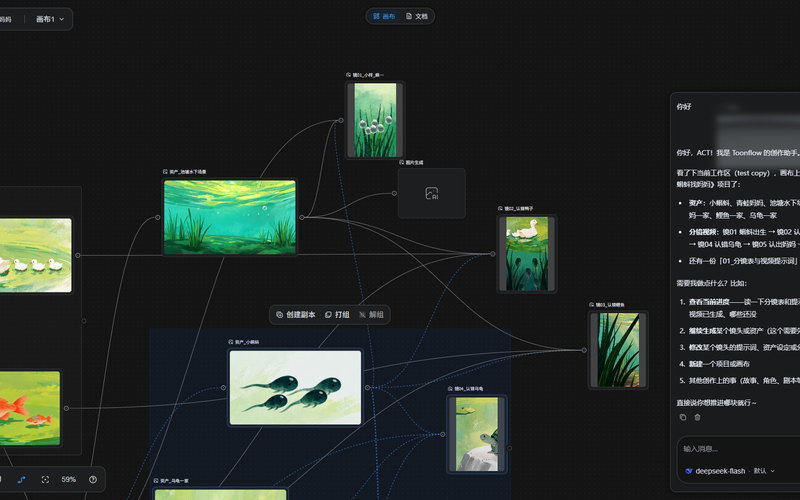This screenshot has width=800, height=500.
Task: Switch to the 文档 document tab
Action: [417, 16]
